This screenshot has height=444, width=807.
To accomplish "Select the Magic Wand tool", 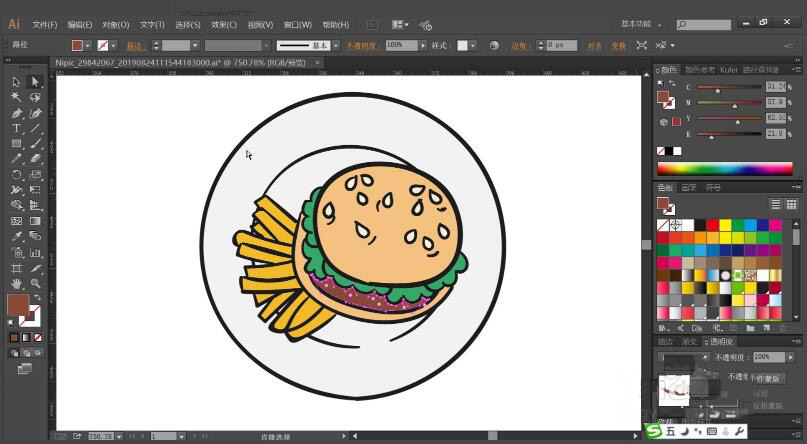I will (16, 97).
